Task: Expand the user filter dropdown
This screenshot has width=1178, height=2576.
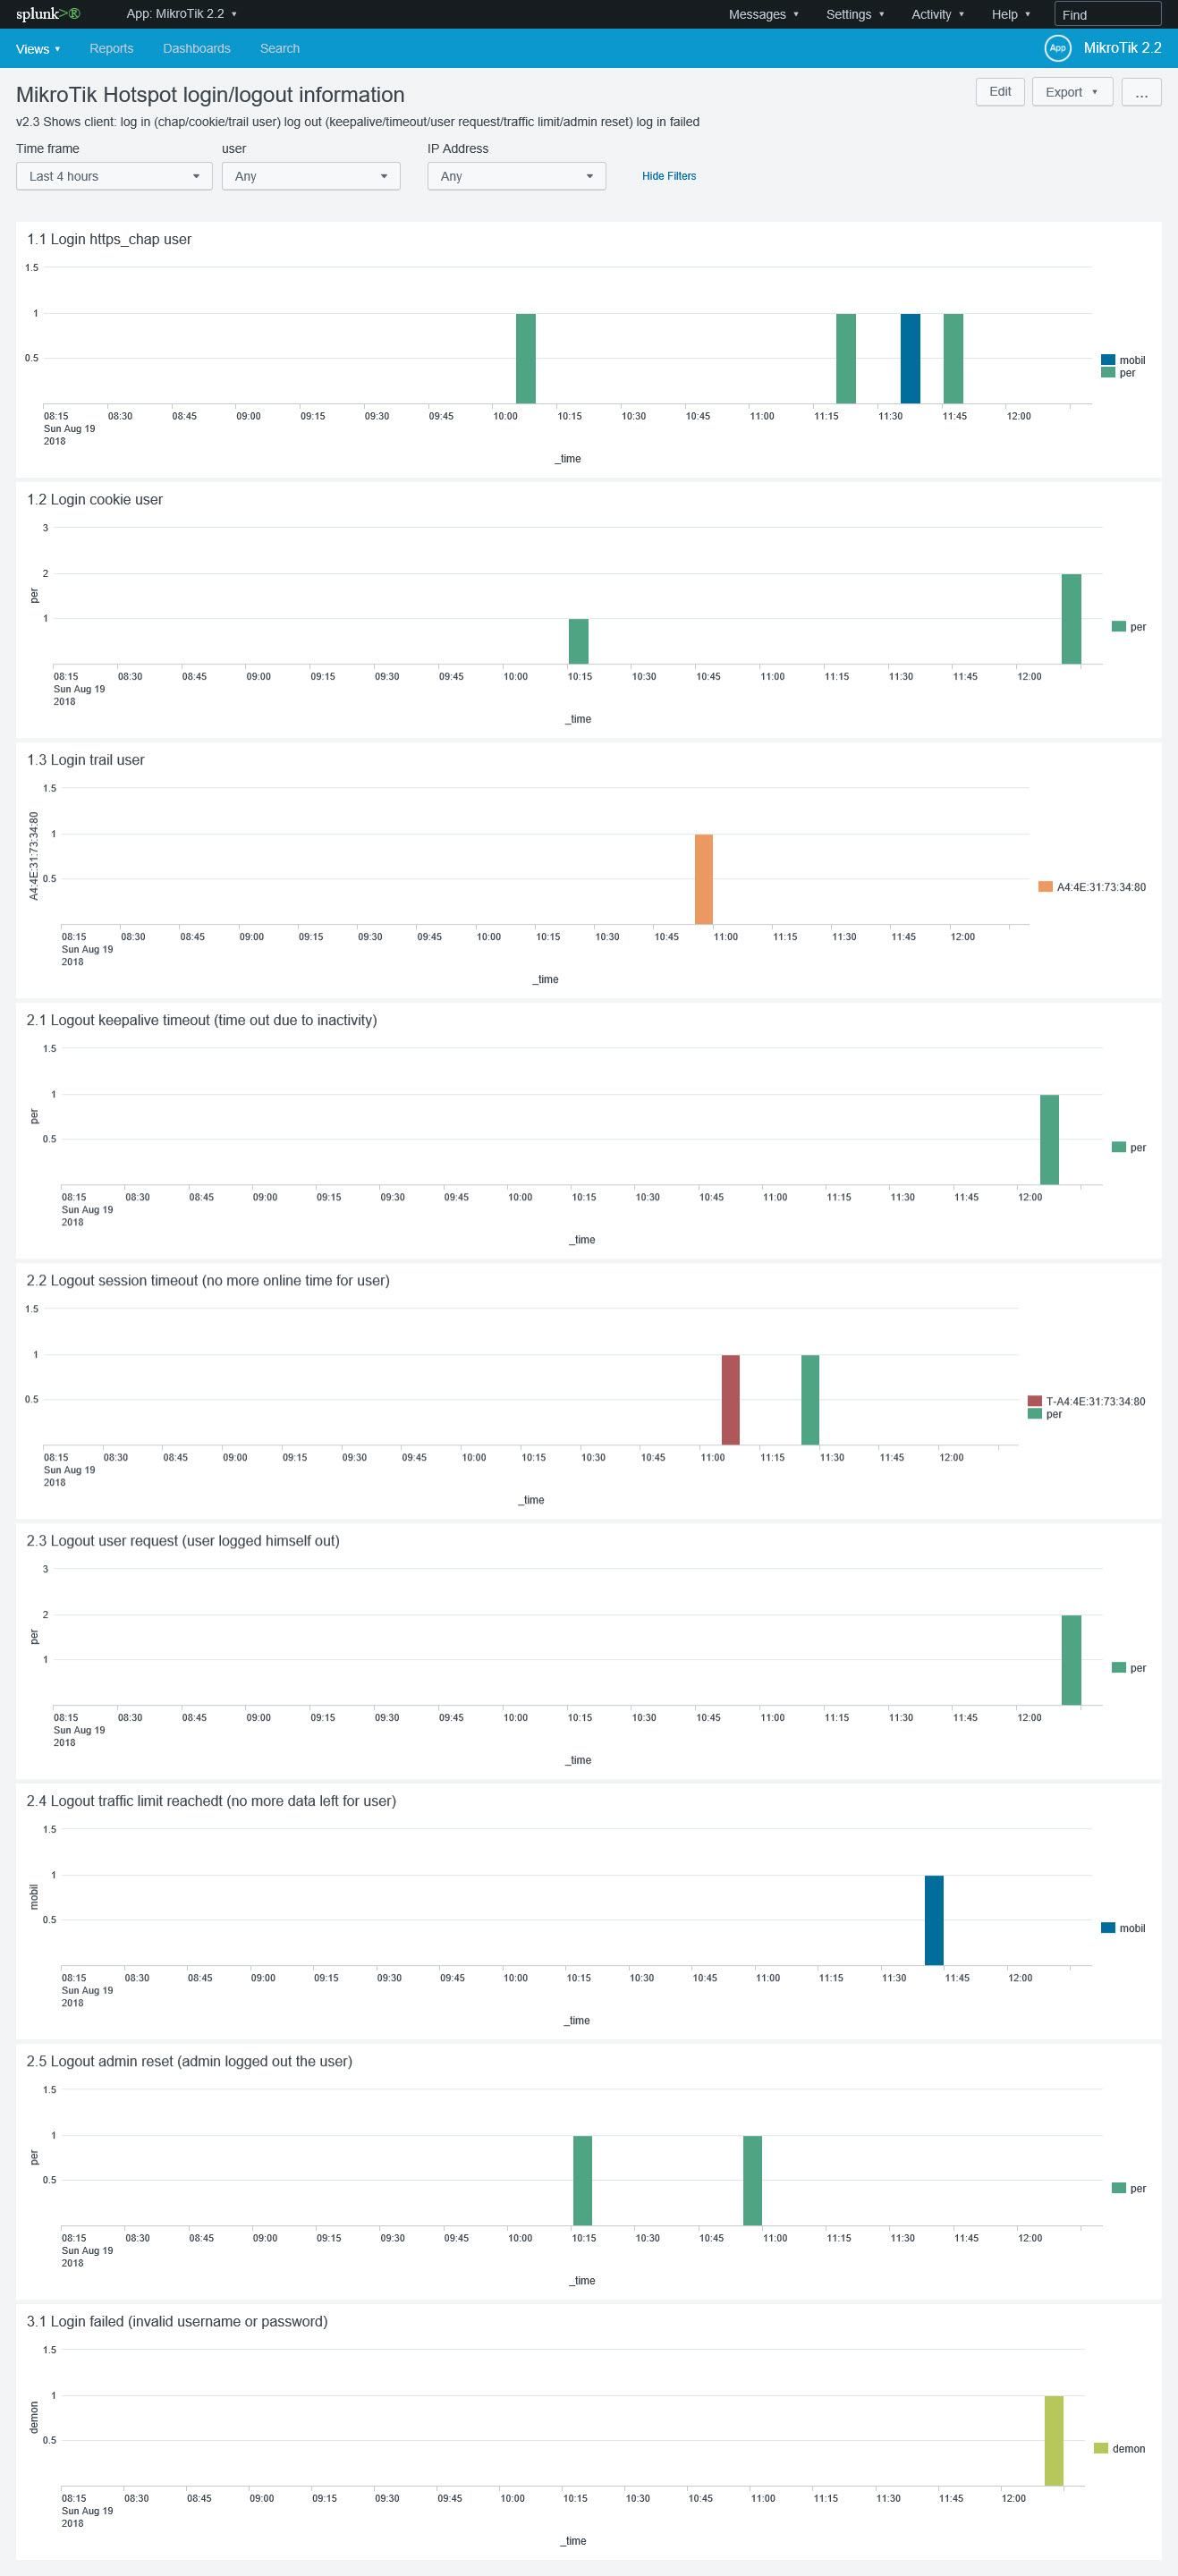Action: pos(311,176)
